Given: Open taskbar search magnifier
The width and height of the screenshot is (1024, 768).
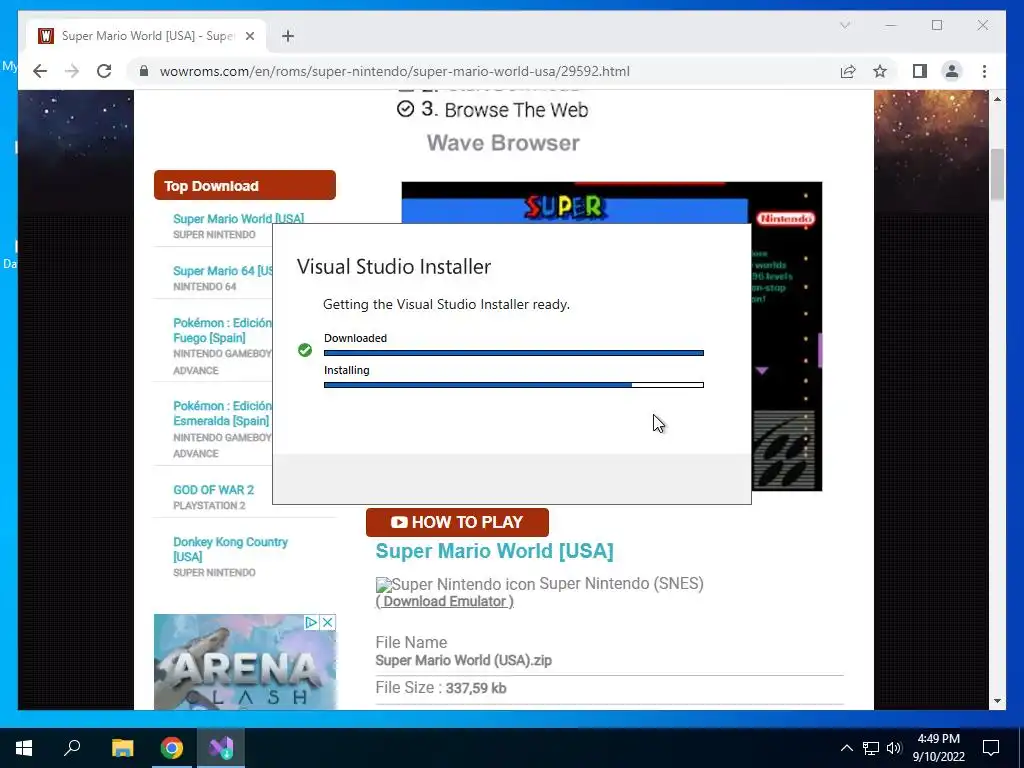Looking at the screenshot, I should [x=72, y=748].
